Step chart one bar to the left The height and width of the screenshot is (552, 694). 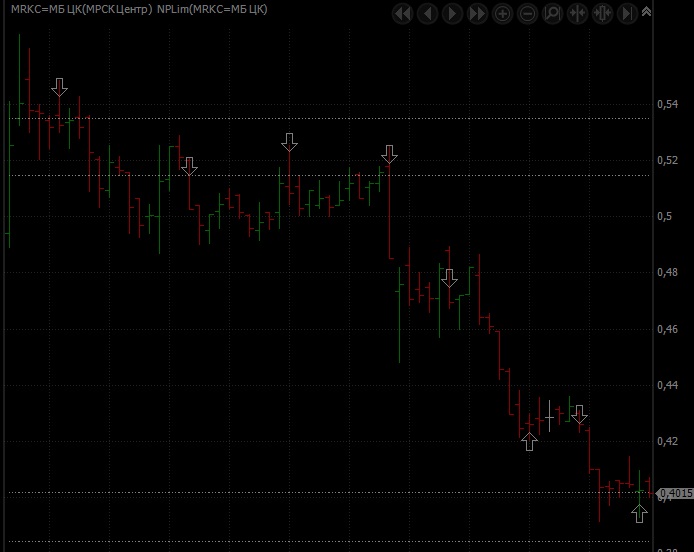(x=427, y=14)
